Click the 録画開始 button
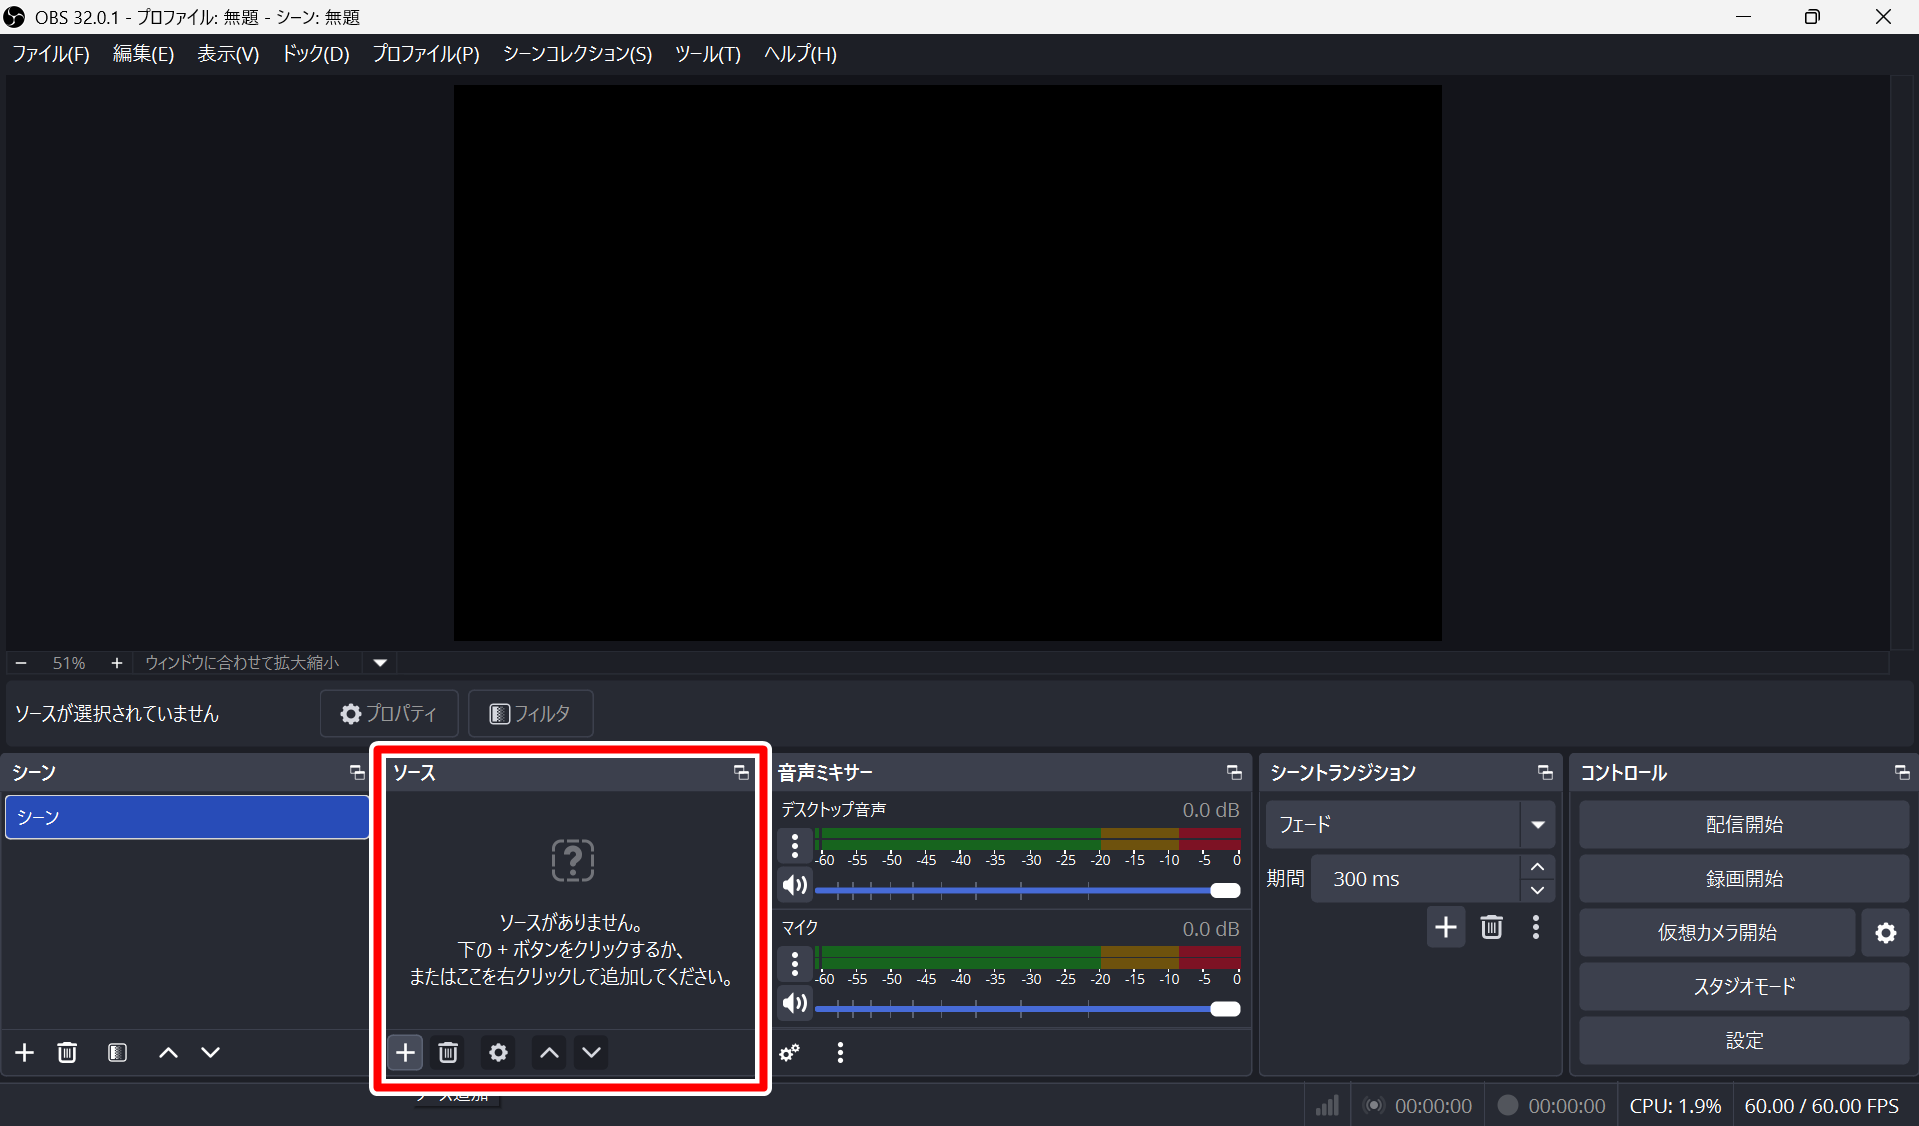 pos(1743,879)
